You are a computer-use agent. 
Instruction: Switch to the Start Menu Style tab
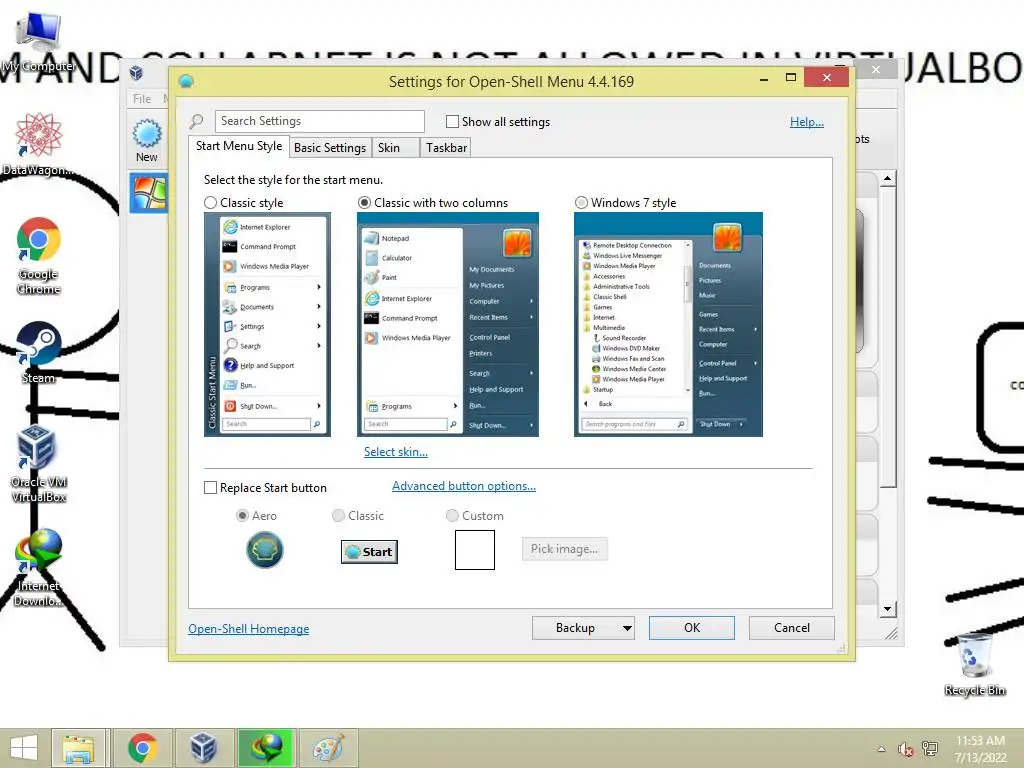pyautogui.click(x=239, y=146)
